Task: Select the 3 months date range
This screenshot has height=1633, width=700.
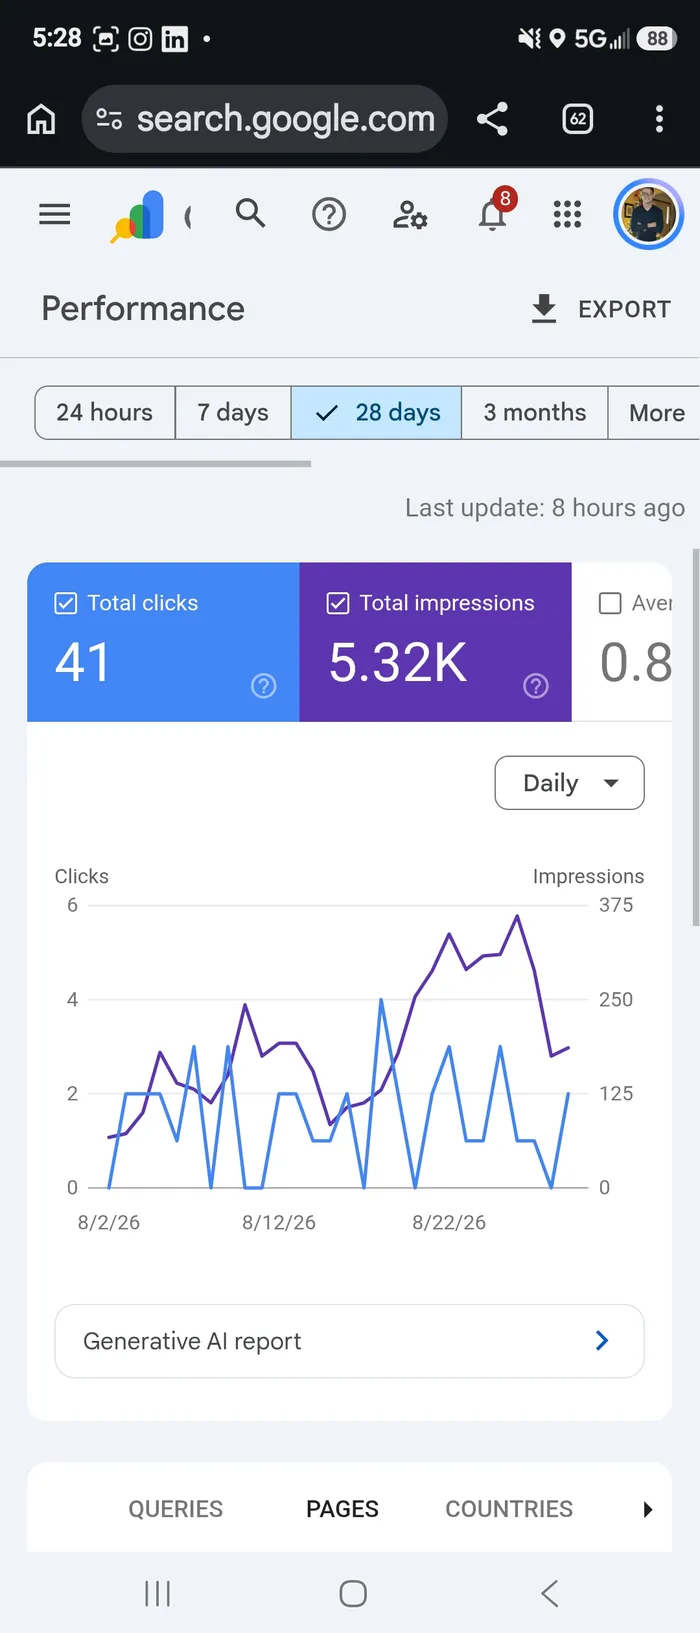Action: pos(535,413)
